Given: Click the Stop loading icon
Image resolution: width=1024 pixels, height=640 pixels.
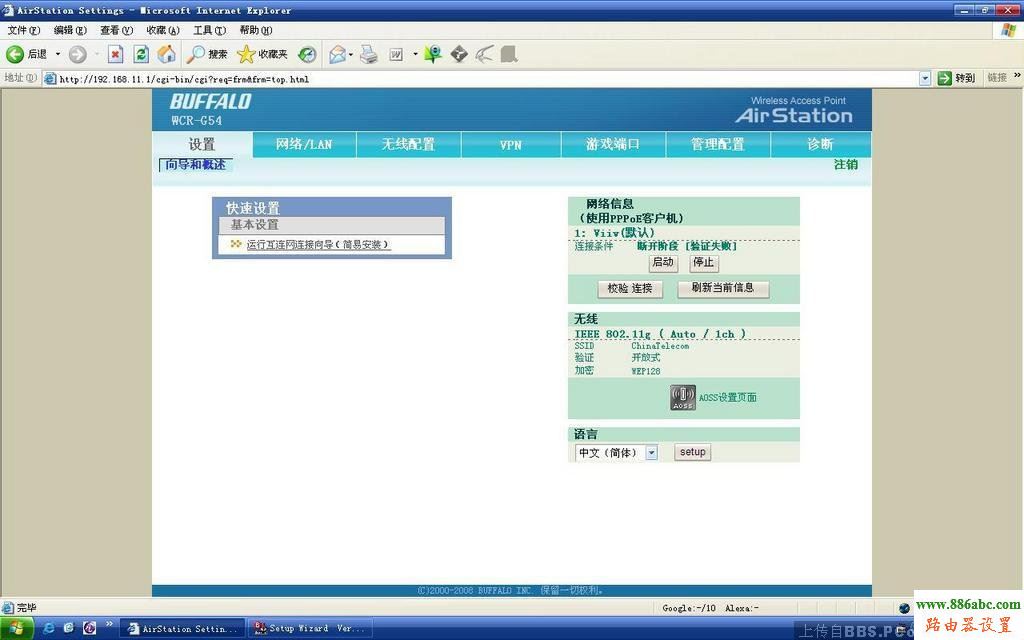Looking at the screenshot, I should 115,54.
